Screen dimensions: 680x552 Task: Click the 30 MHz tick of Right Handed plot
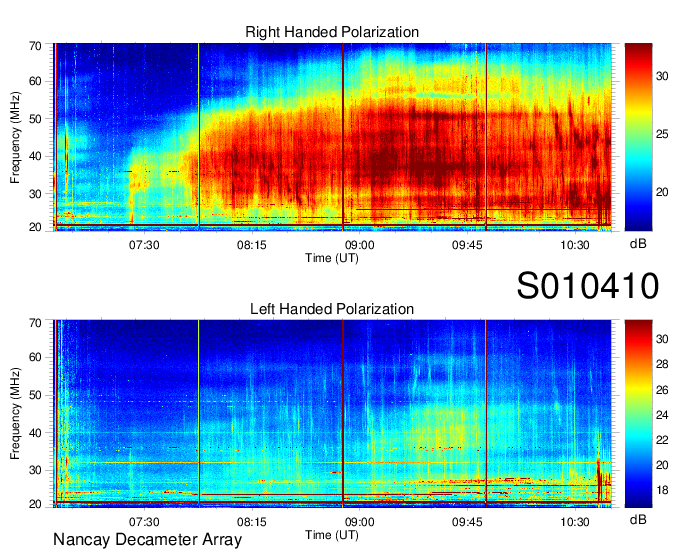pyautogui.click(x=35, y=194)
